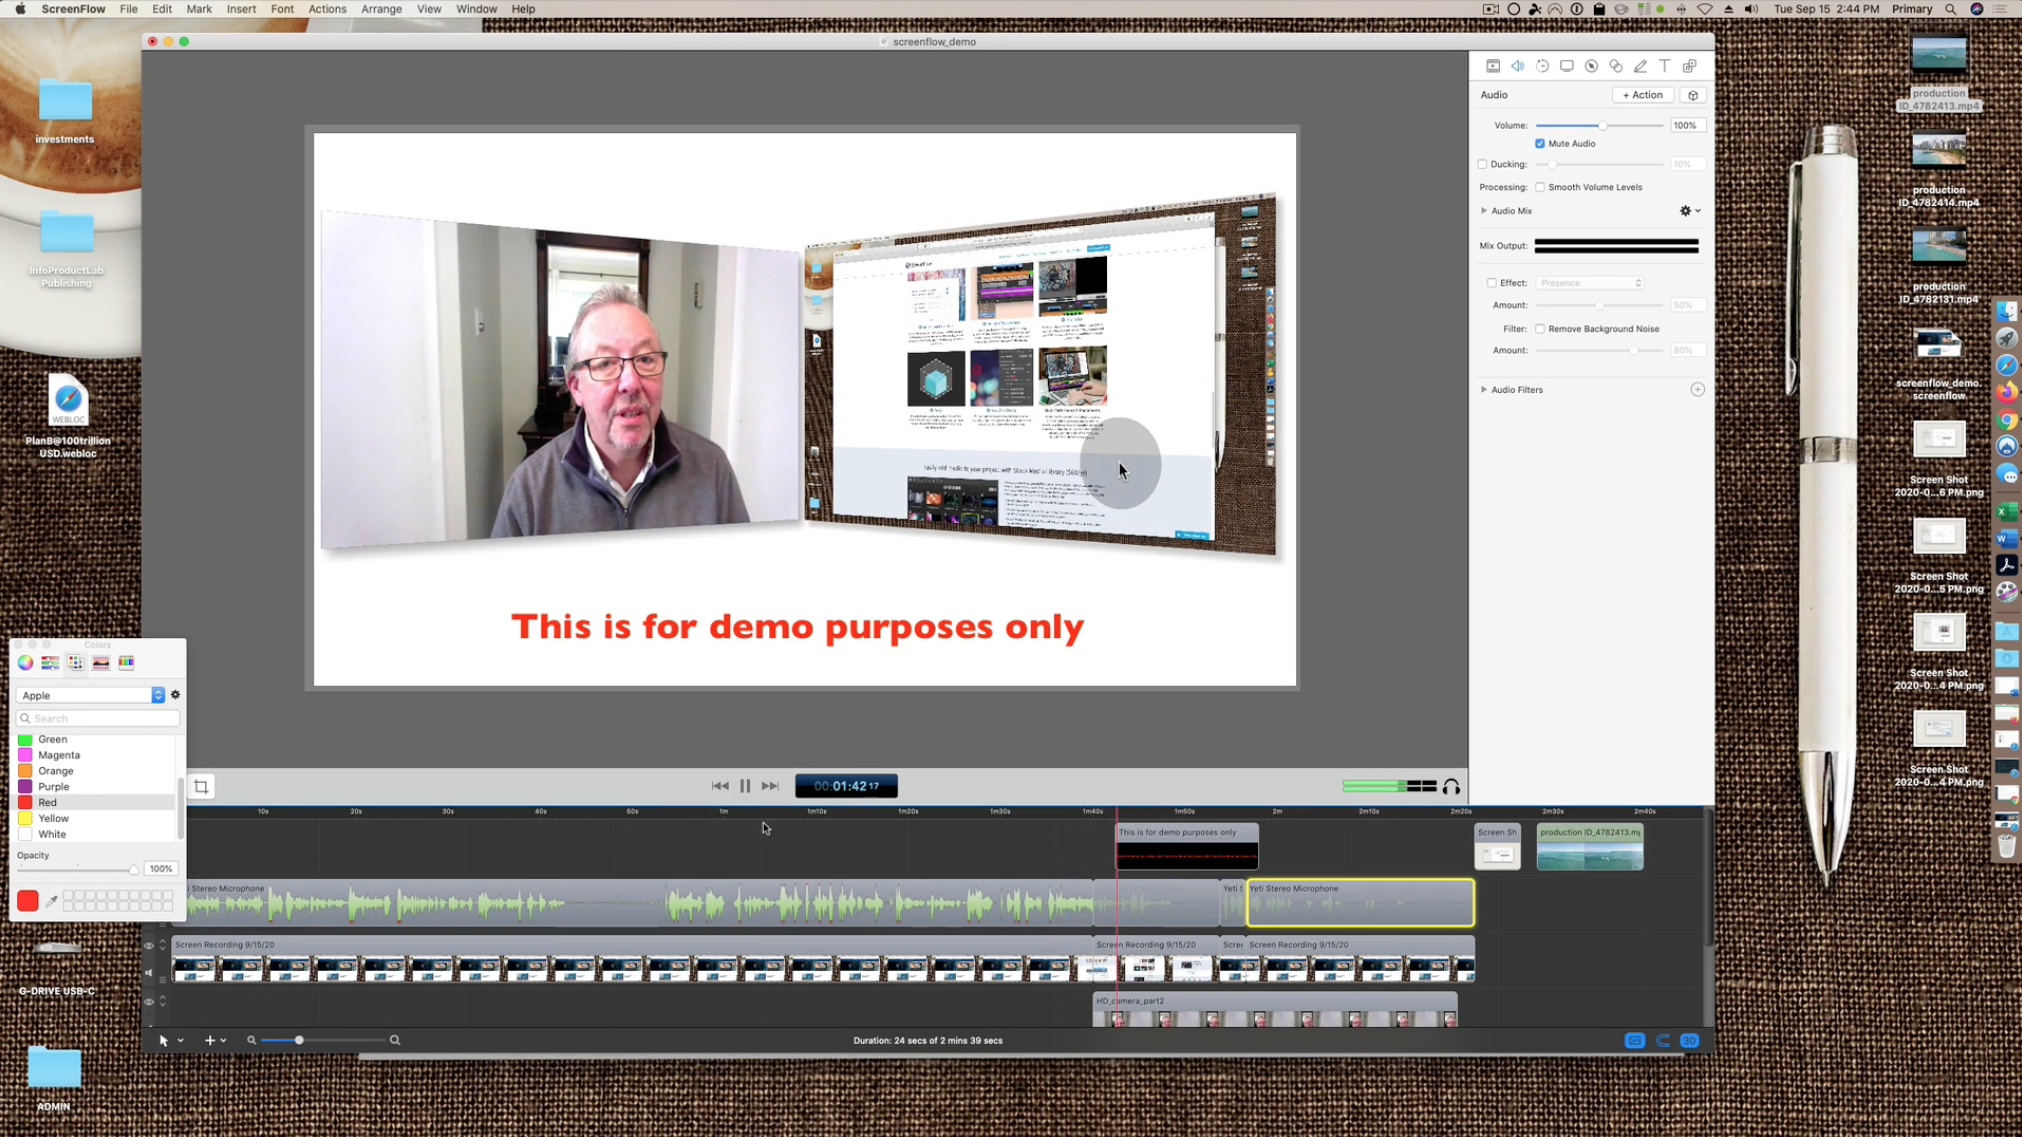2022x1137 pixels.
Task: Open the Actions menu
Action: 327,9
